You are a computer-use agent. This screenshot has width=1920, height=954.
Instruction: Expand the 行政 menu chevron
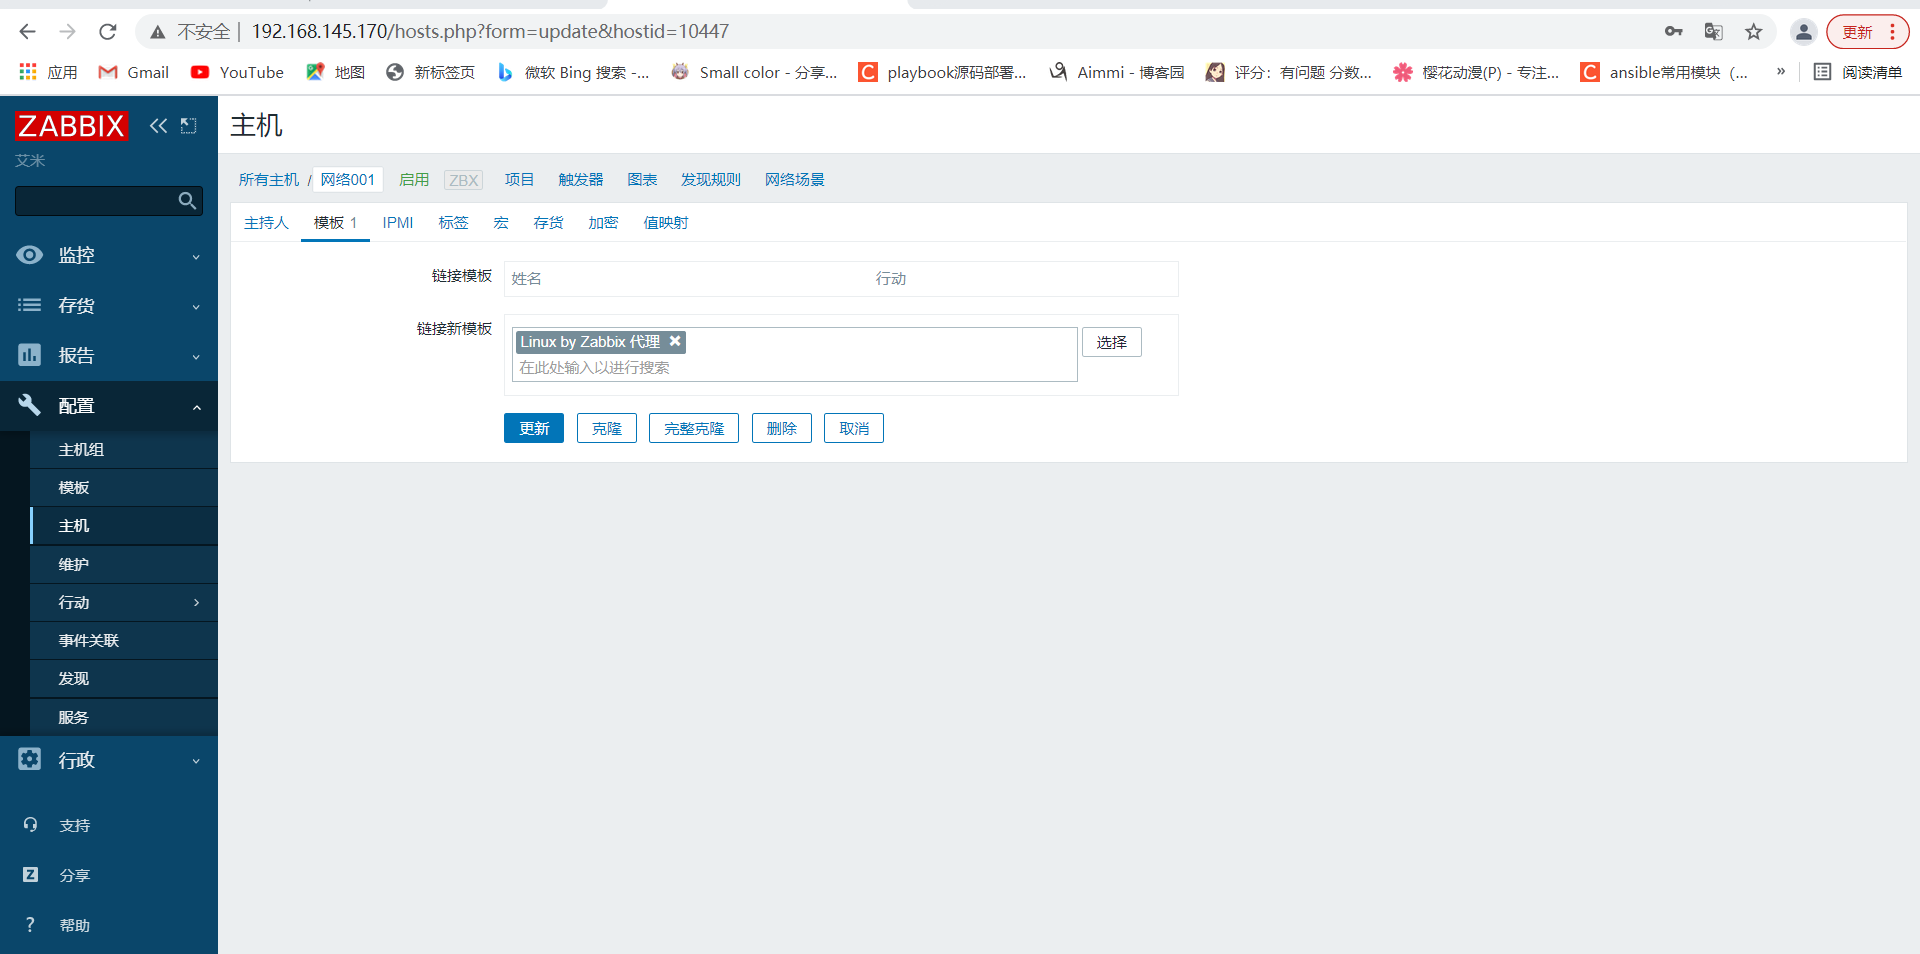point(196,761)
